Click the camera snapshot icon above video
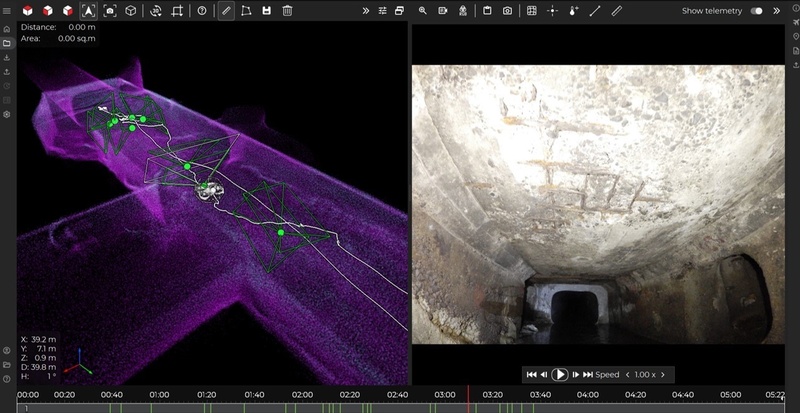This screenshot has width=800, height=413. click(508, 11)
